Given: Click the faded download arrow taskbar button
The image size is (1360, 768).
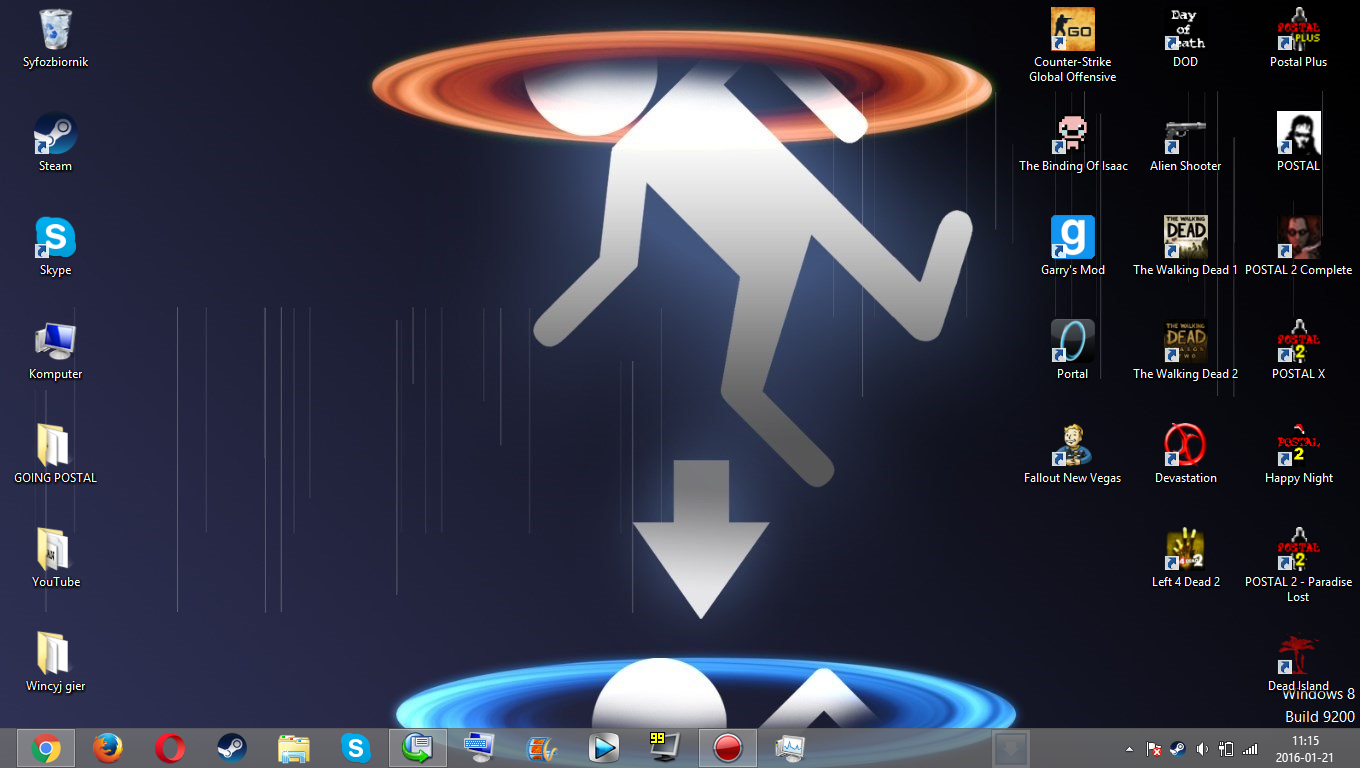Looking at the screenshot, I should pos(1010,748).
